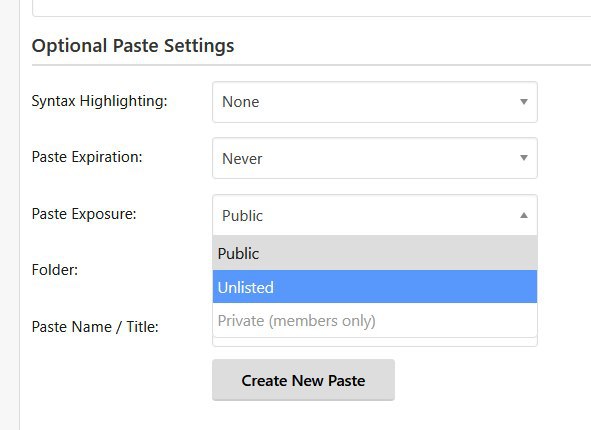Viewport: 591px width, 430px height.
Task: Click the arrow icon beside None
Action: 524,102
